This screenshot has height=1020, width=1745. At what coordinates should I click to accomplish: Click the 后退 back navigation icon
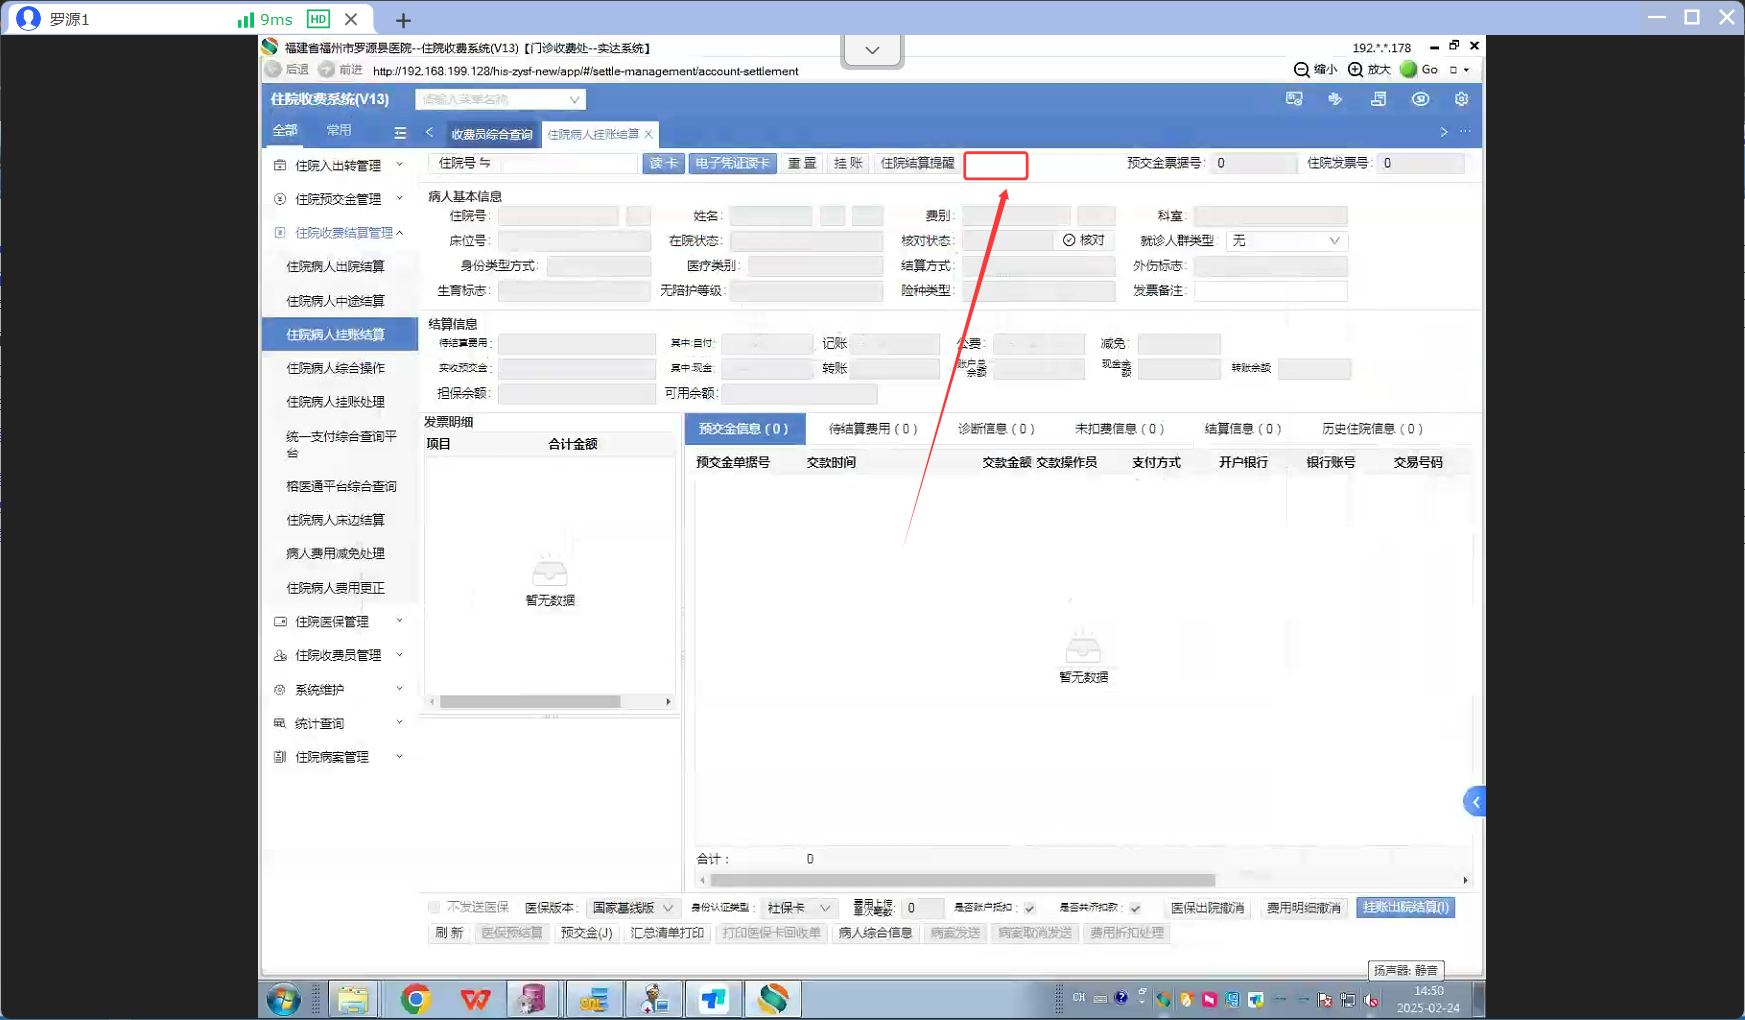coord(273,70)
